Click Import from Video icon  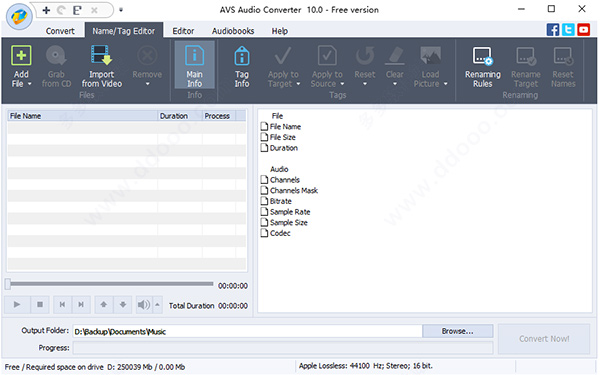coord(101,56)
